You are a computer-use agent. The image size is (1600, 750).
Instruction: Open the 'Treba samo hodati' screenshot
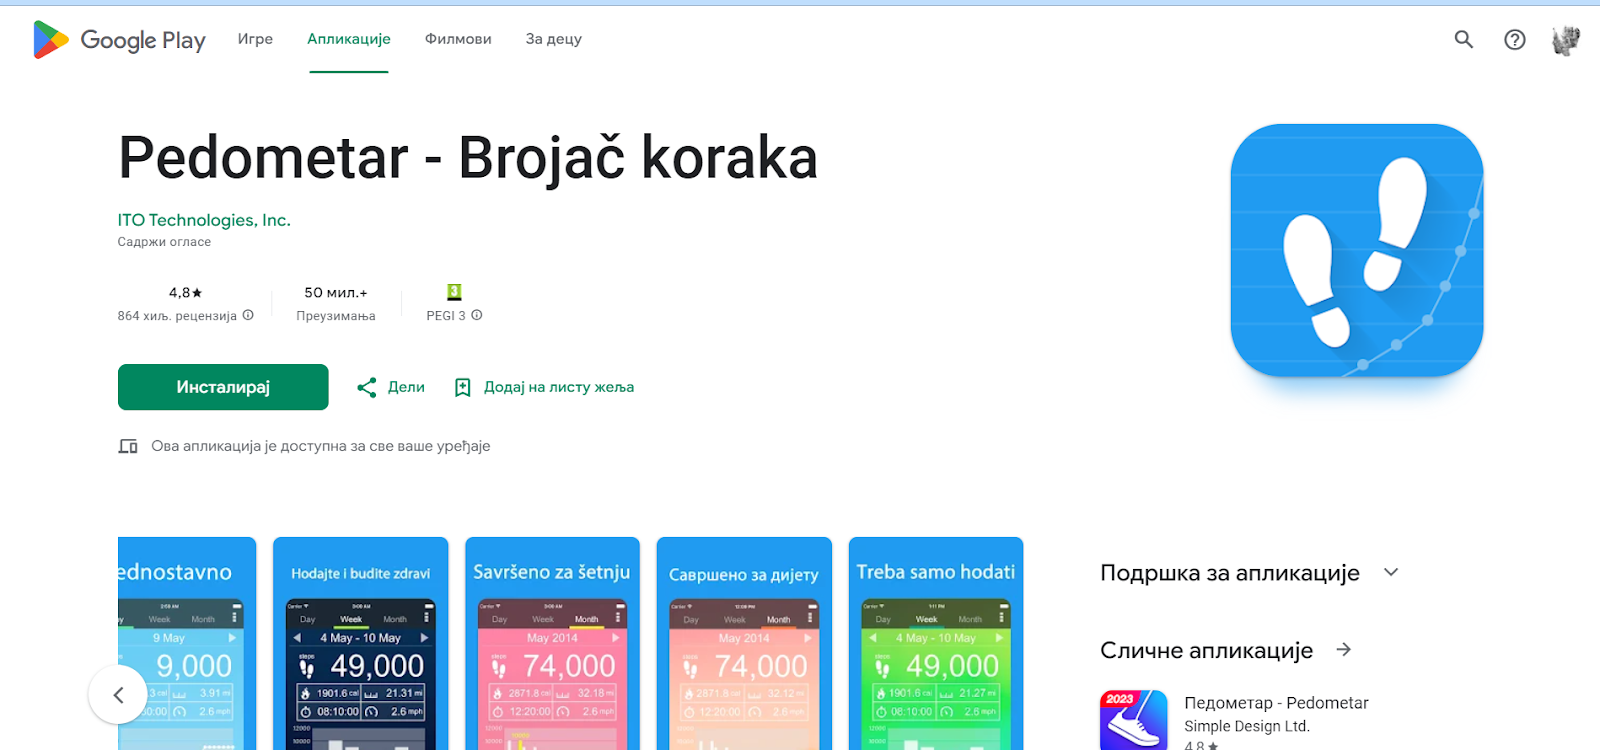936,643
